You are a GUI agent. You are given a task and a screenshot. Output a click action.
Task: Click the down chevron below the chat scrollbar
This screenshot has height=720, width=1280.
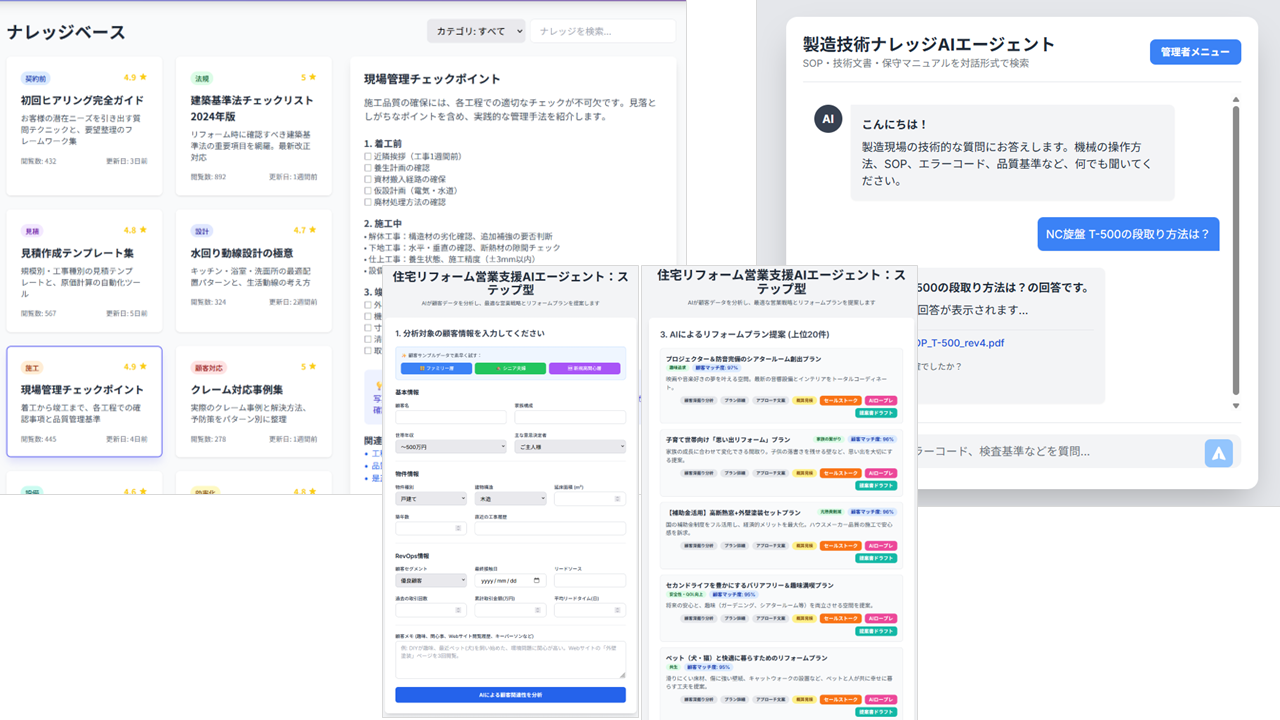pyautogui.click(x=1237, y=407)
